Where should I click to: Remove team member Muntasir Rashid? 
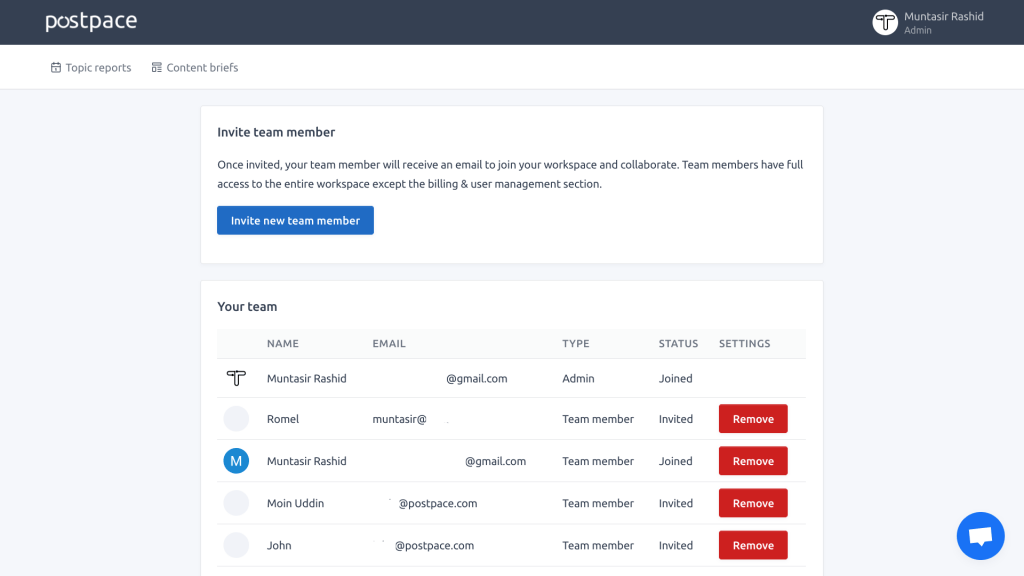[x=753, y=461]
